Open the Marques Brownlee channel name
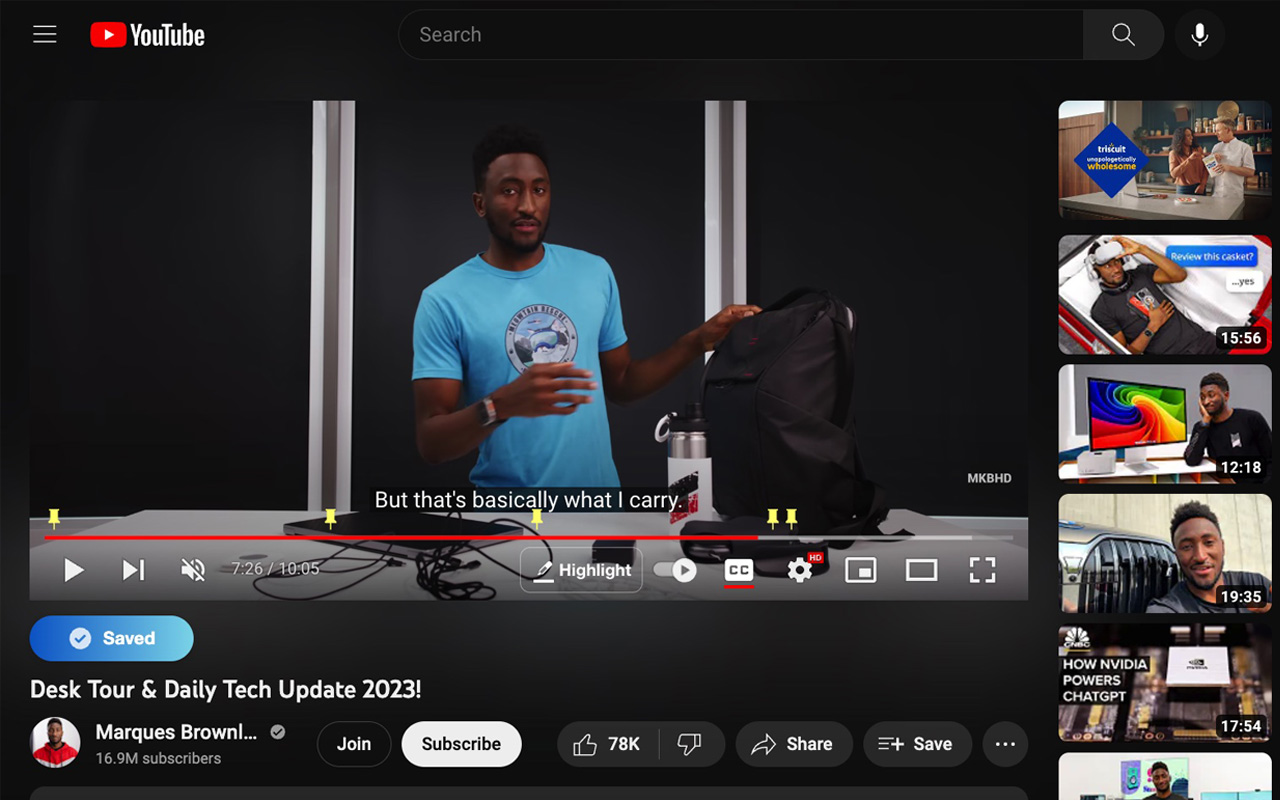This screenshot has height=800, width=1280. click(x=176, y=732)
